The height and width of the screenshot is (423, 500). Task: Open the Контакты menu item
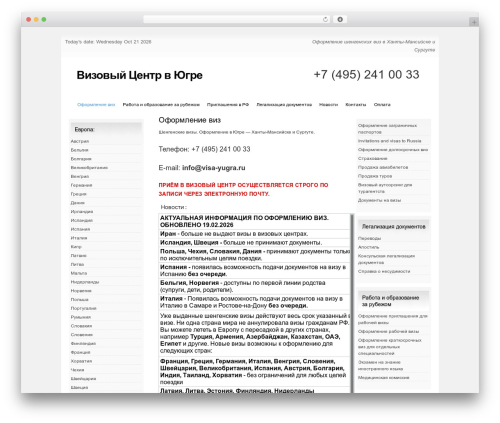tap(356, 105)
